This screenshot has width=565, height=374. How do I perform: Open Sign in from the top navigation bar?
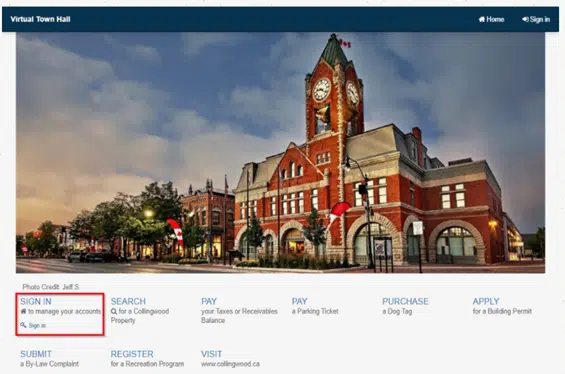[536, 19]
